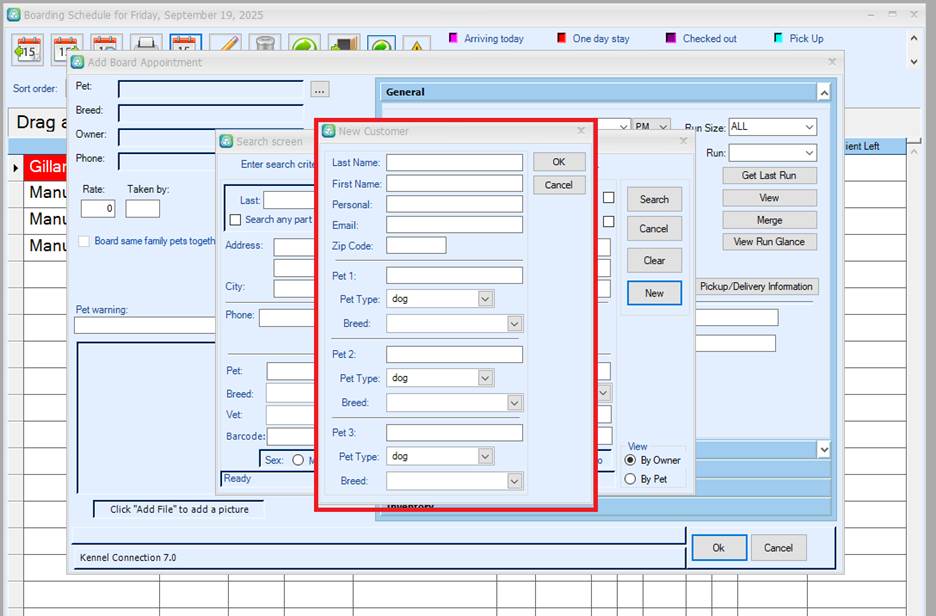Select the By Pet view option

point(630,479)
